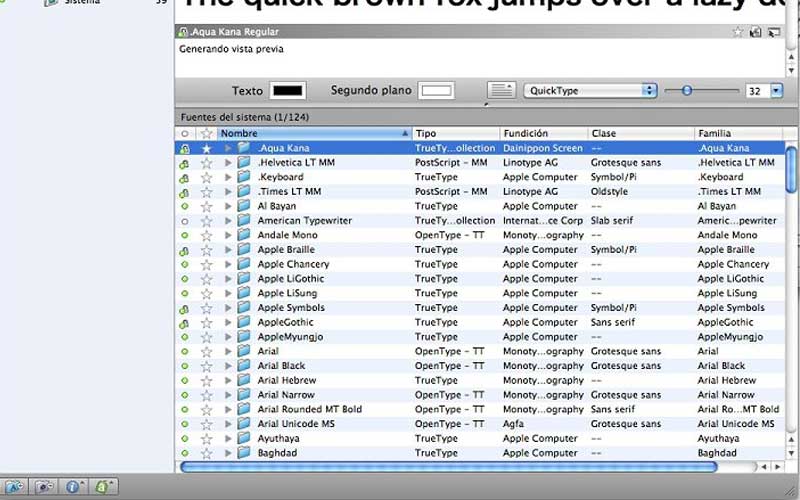Click the Slab serif class cell
Image resolution: width=800 pixels, height=500 pixels.
coord(612,220)
